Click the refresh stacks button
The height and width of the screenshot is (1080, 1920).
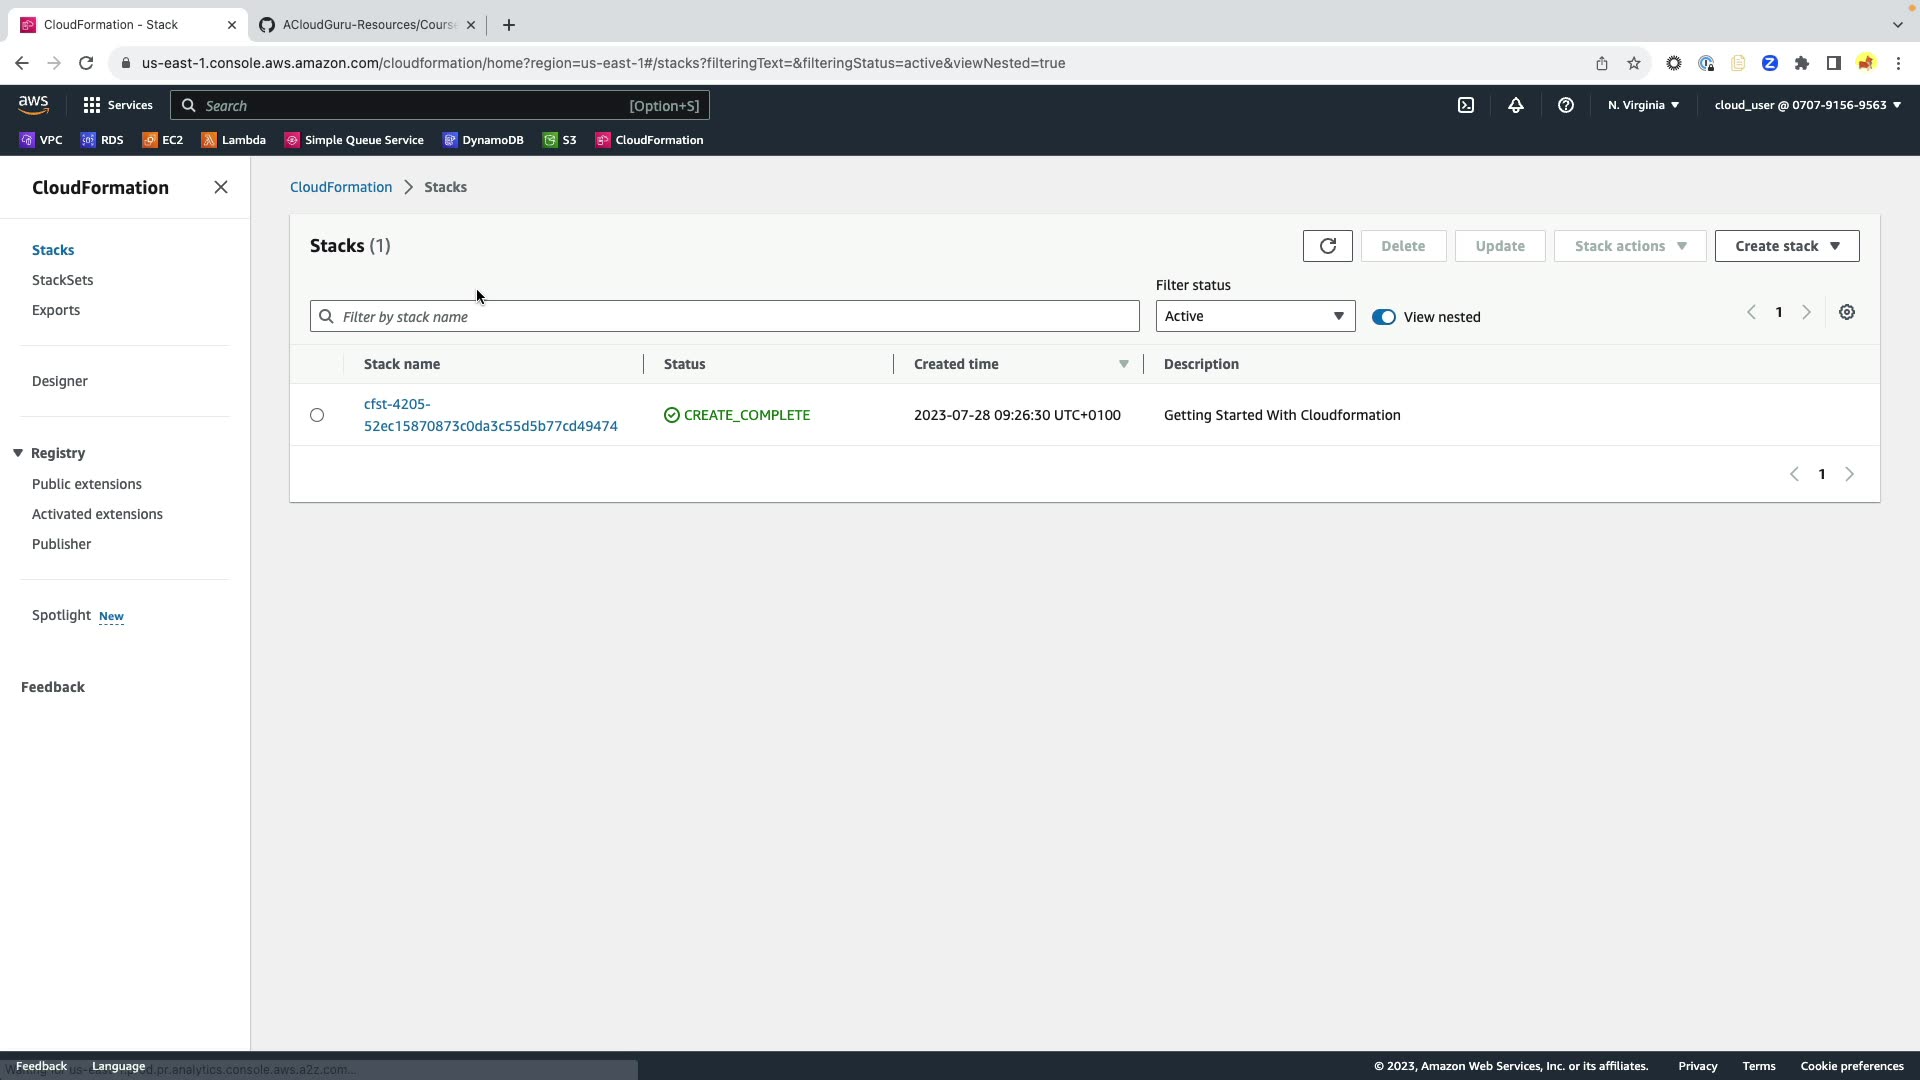click(1327, 246)
